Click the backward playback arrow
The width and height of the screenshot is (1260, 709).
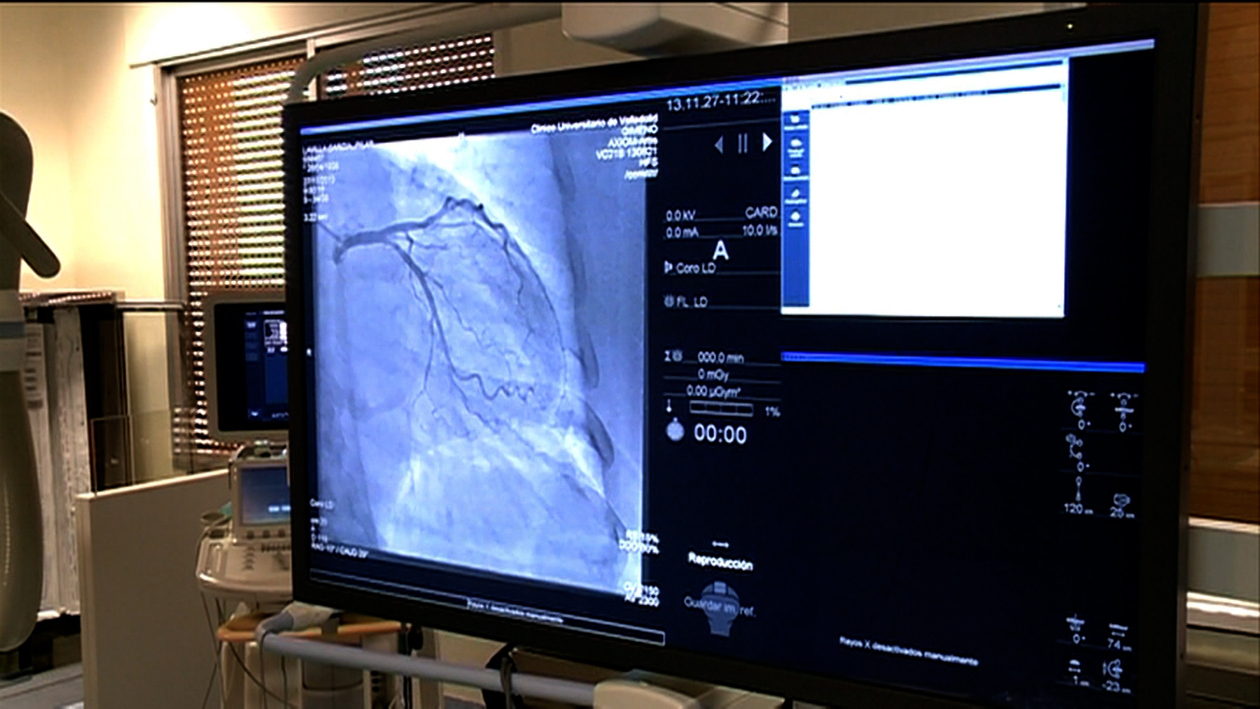pyautogui.click(x=719, y=142)
